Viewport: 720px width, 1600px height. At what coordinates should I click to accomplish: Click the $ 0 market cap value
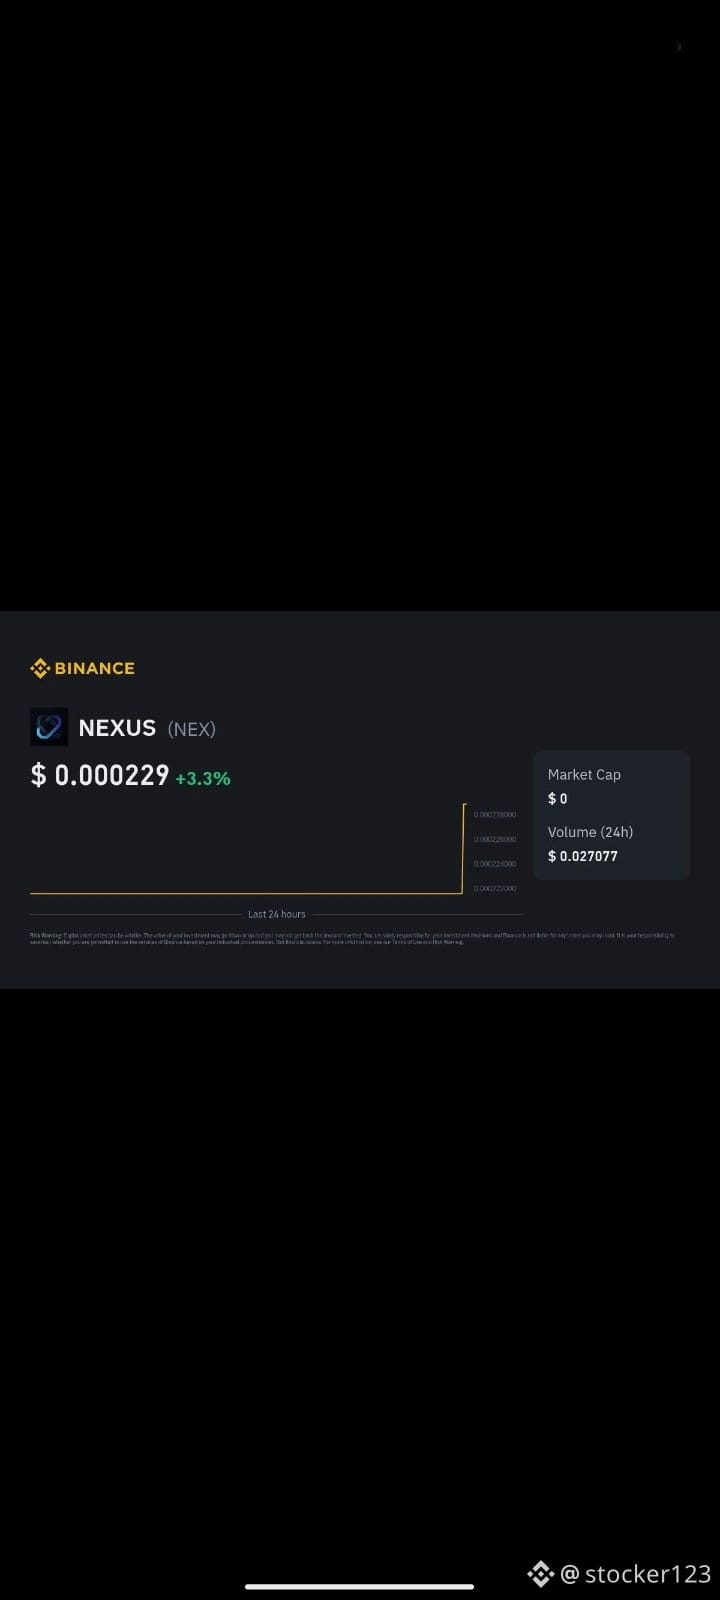click(557, 798)
